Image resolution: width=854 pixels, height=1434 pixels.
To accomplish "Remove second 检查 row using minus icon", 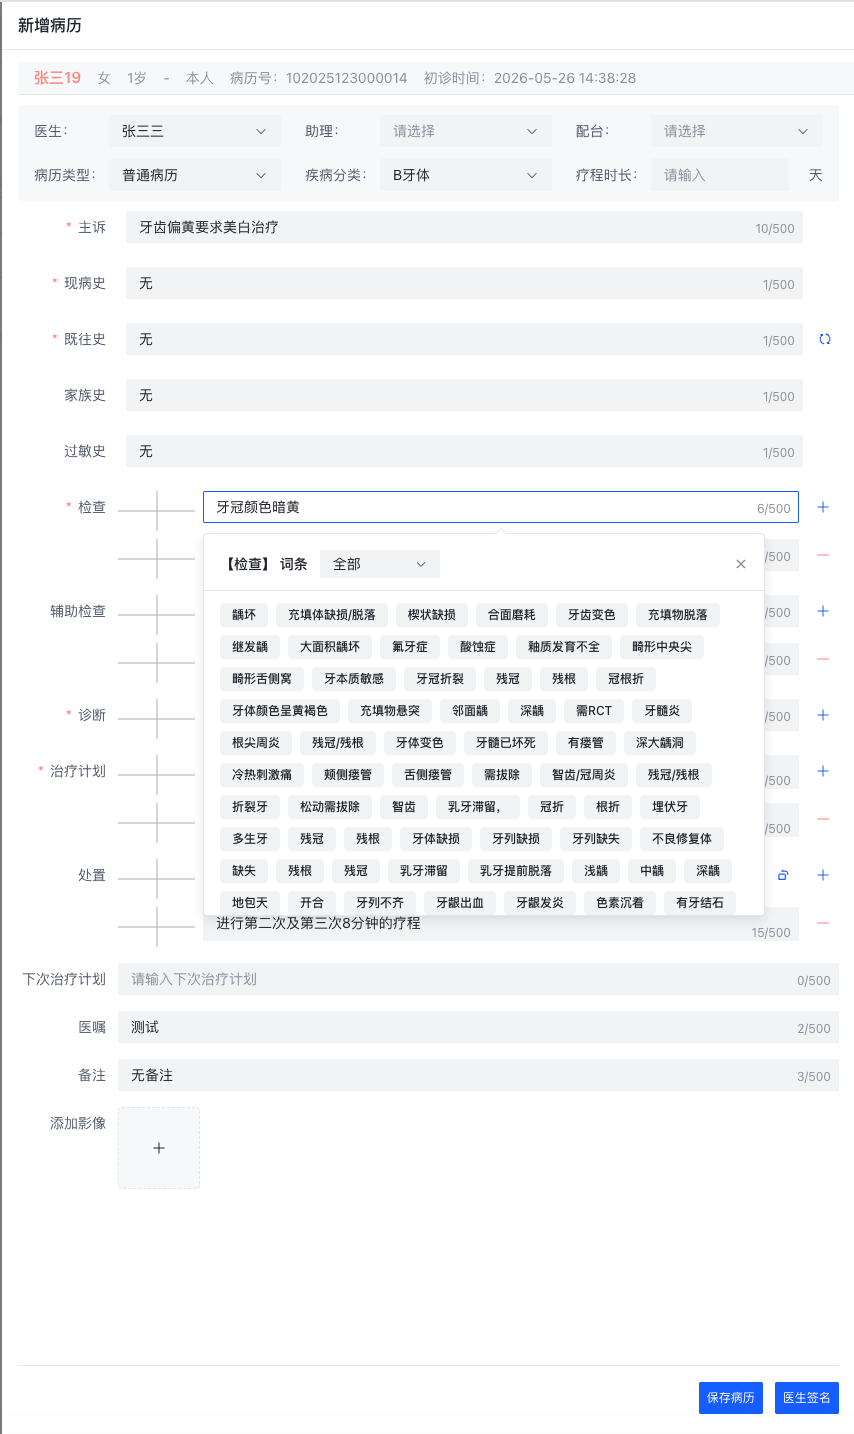I will tap(823, 555).
